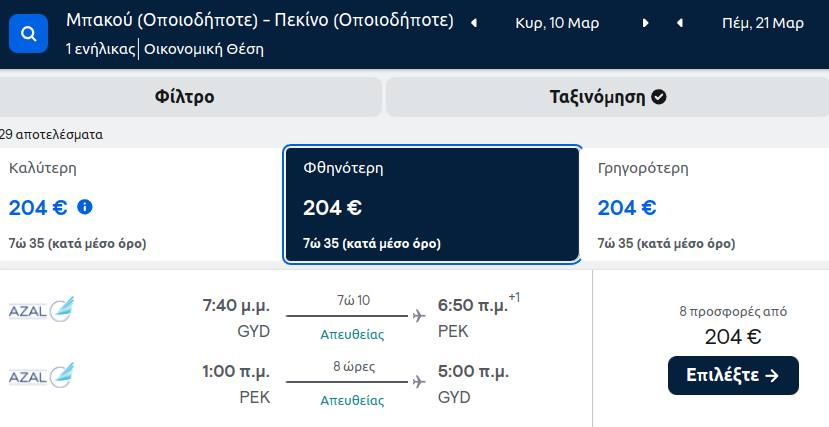Click the outbound flight plane icon to PEK
Screen dimensions: 829x427
click(419, 316)
